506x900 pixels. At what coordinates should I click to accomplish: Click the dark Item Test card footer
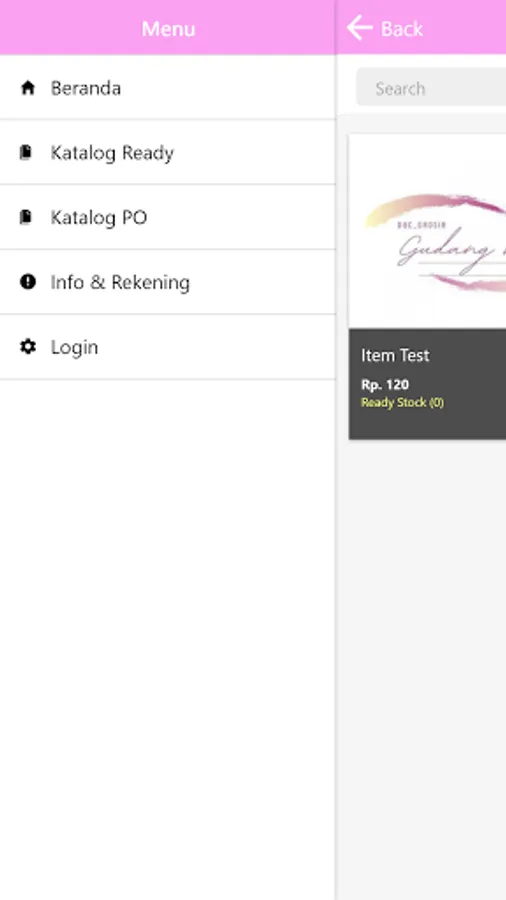(427, 384)
